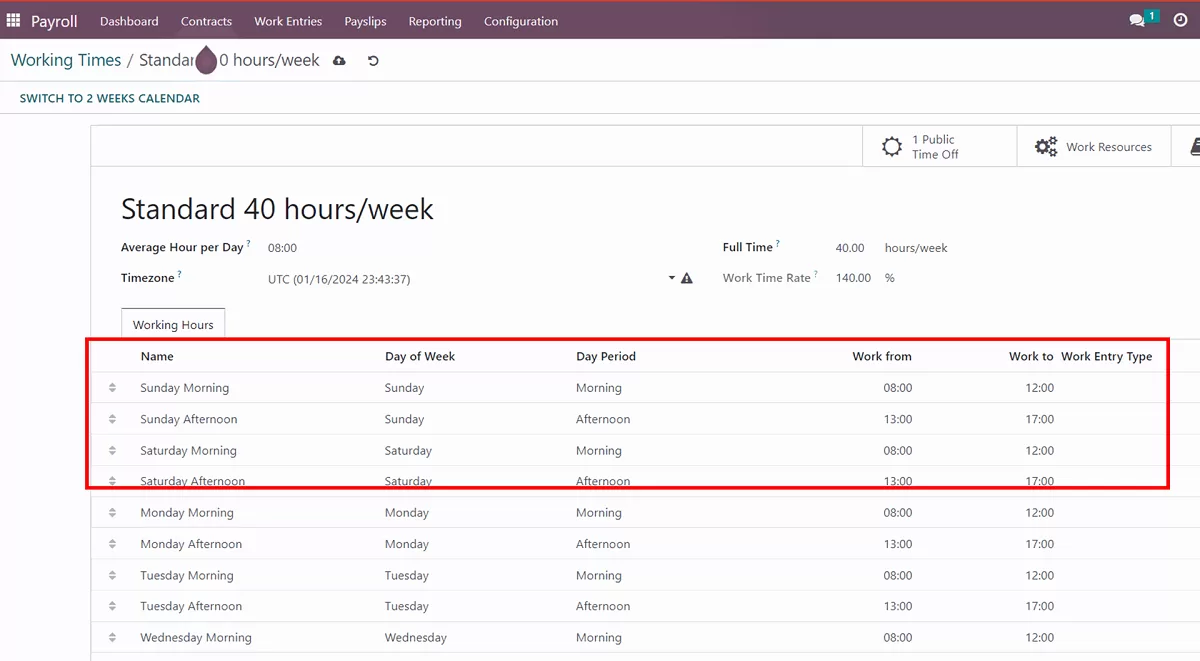Open the Timezone dropdown arrow
1200x661 pixels.
tap(672, 279)
